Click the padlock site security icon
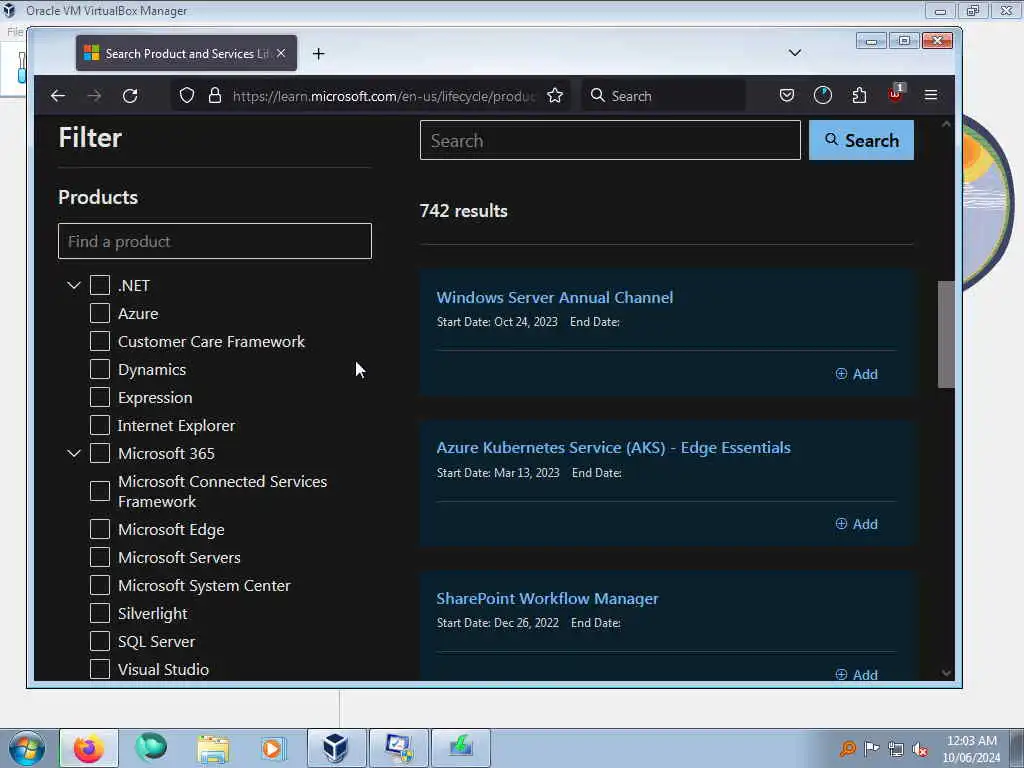Viewport: 1024px width, 768px height. [x=215, y=96]
